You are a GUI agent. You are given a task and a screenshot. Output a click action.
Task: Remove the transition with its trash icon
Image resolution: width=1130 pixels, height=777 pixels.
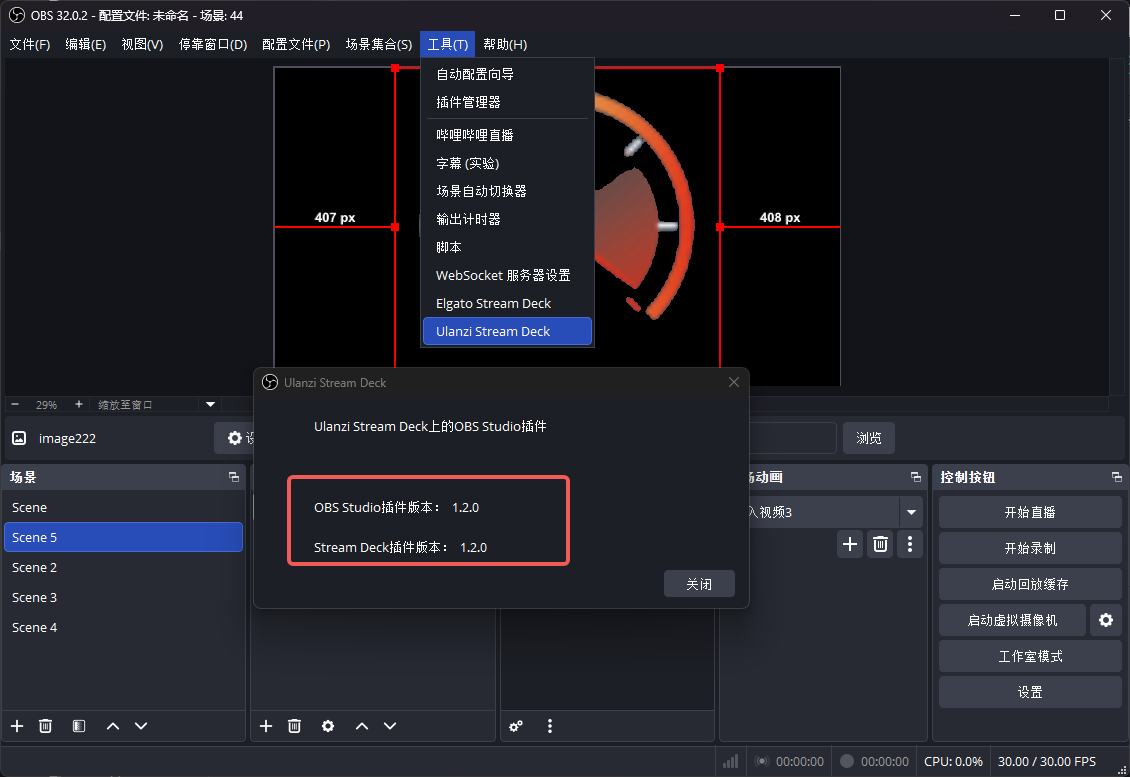[880, 544]
